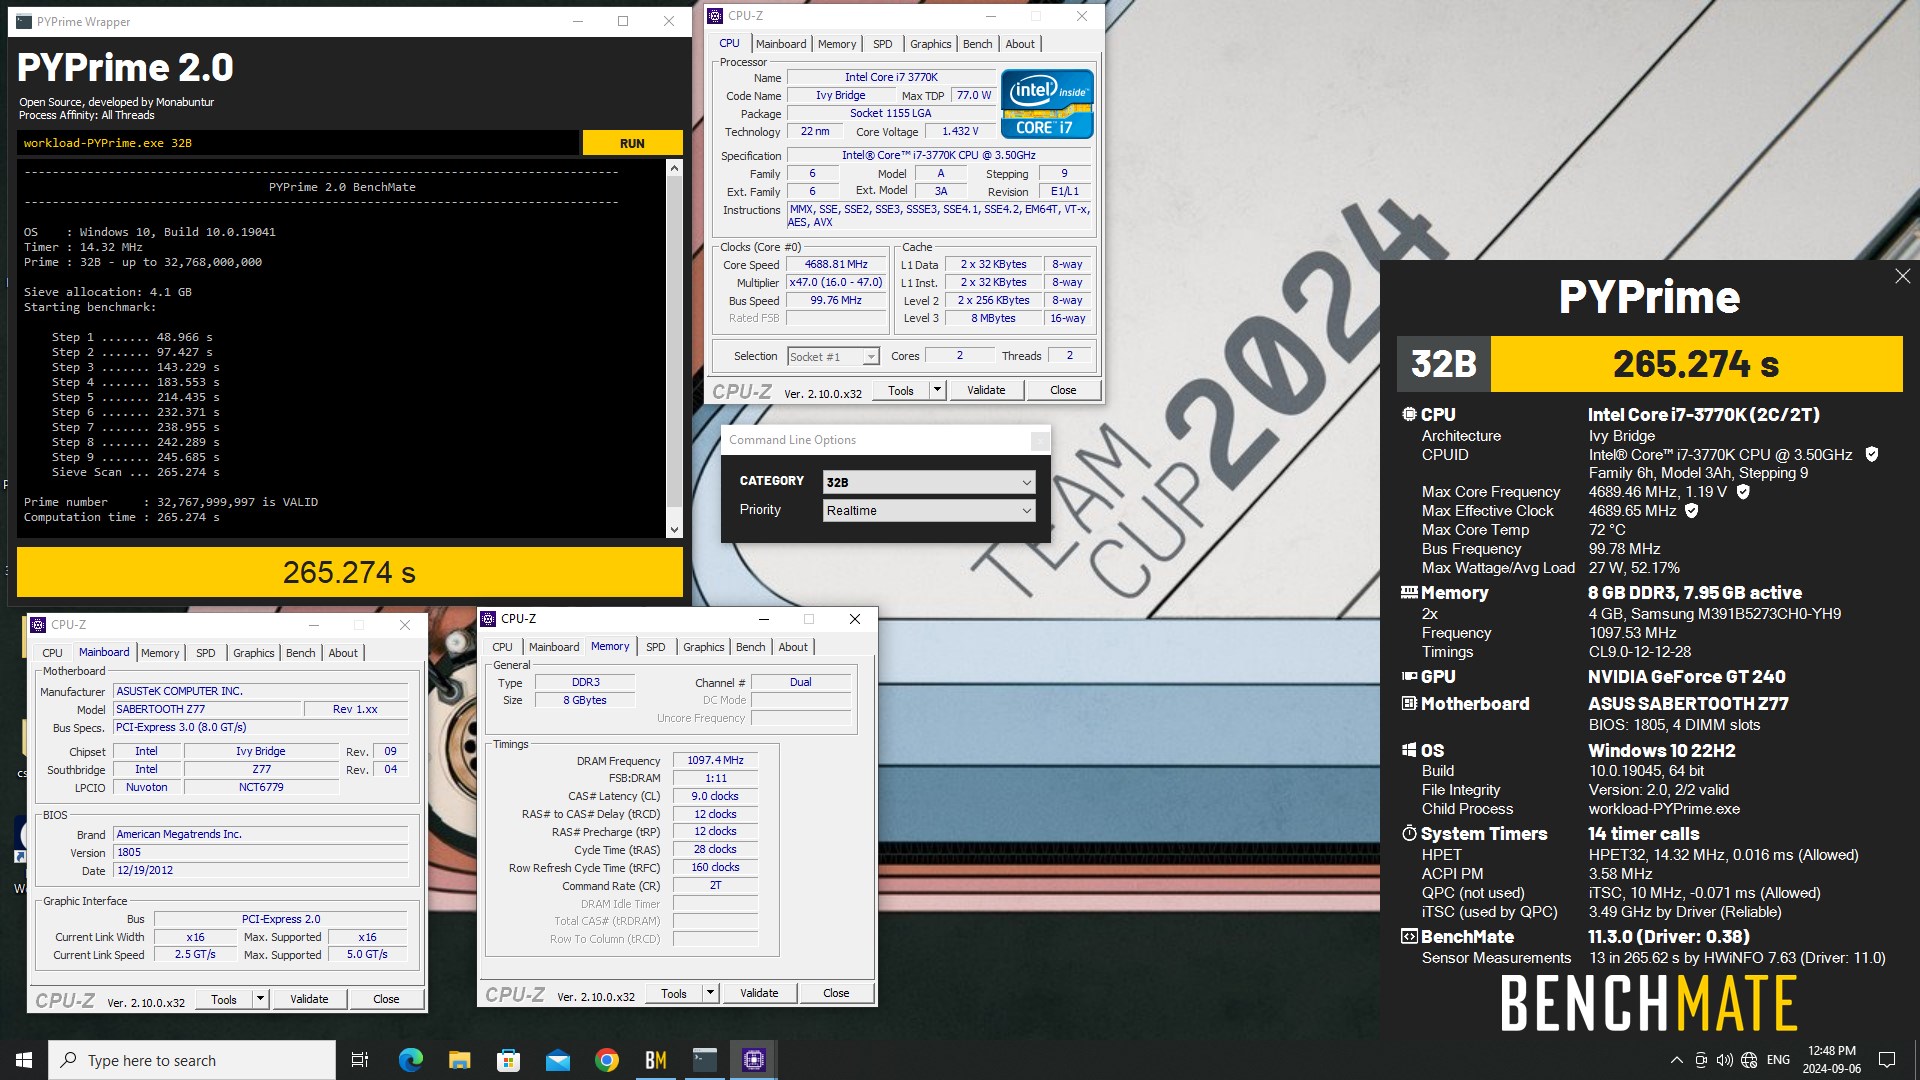Click the GPU card icon in BenchMate panel
Image resolution: width=1920 pixels, height=1080 pixels.
pyautogui.click(x=1409, y=677)
